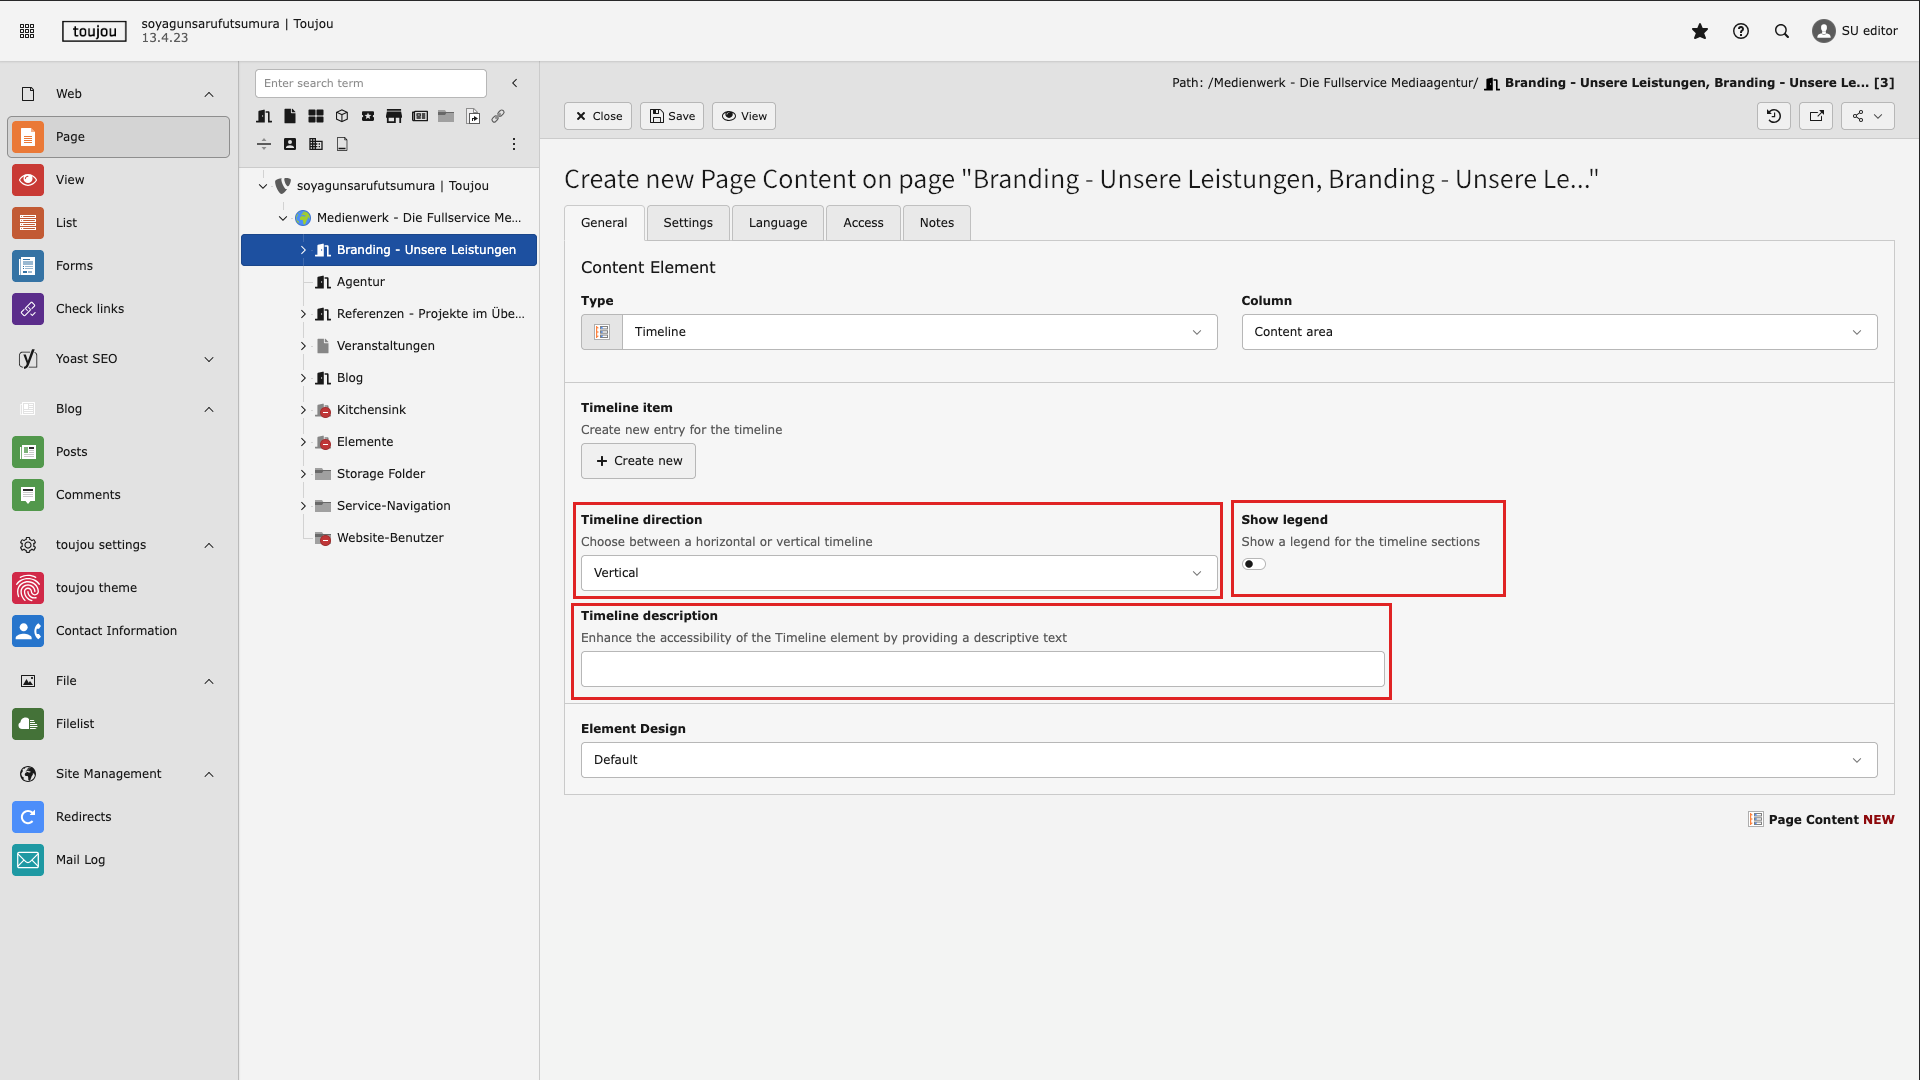Viewport: 1920px width, 1080px height.
Task: Click the Save button
Action: (x=672, y=116)
